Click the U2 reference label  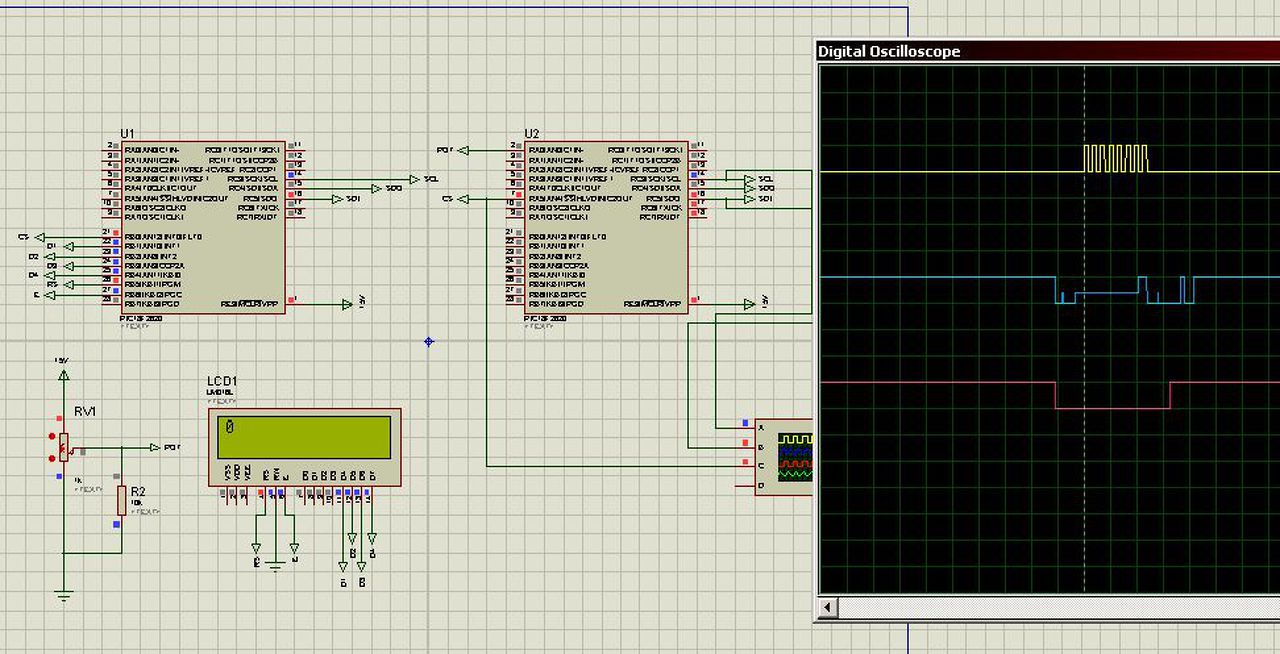(532, 134)
